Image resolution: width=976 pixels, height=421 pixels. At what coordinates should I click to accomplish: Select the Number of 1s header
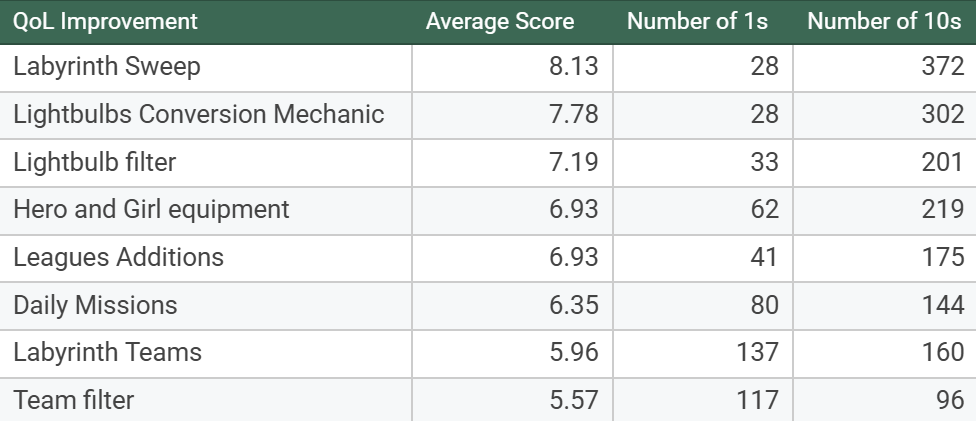click(703, 22)
